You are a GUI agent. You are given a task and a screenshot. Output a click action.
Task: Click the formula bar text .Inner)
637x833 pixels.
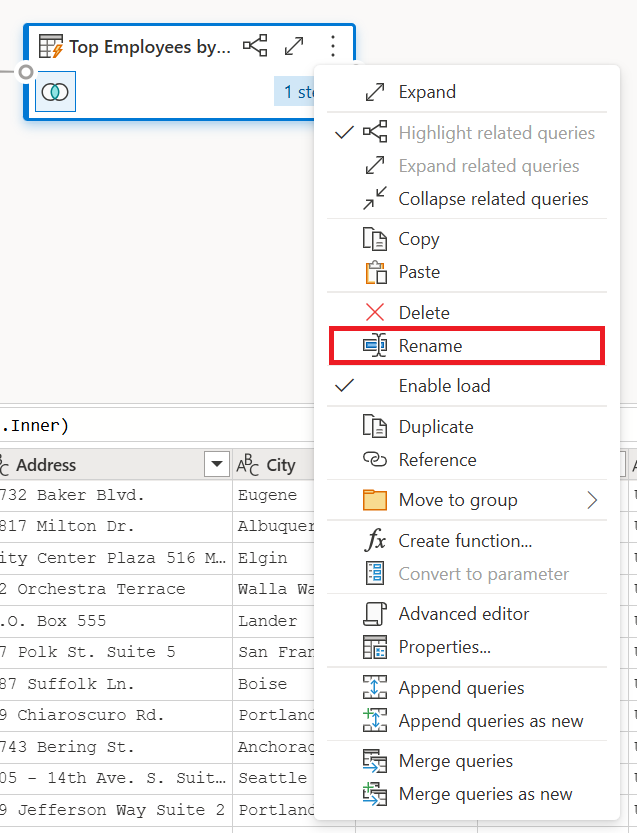point(35,426)
